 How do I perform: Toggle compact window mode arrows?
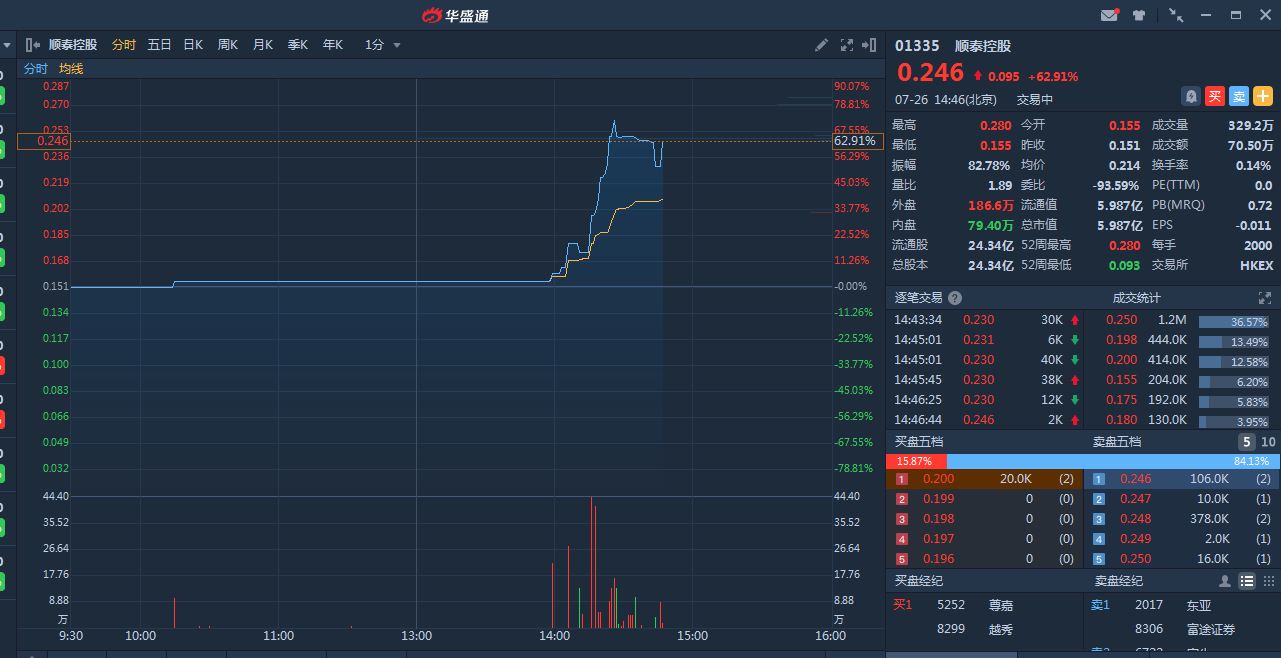point(1176,15)
